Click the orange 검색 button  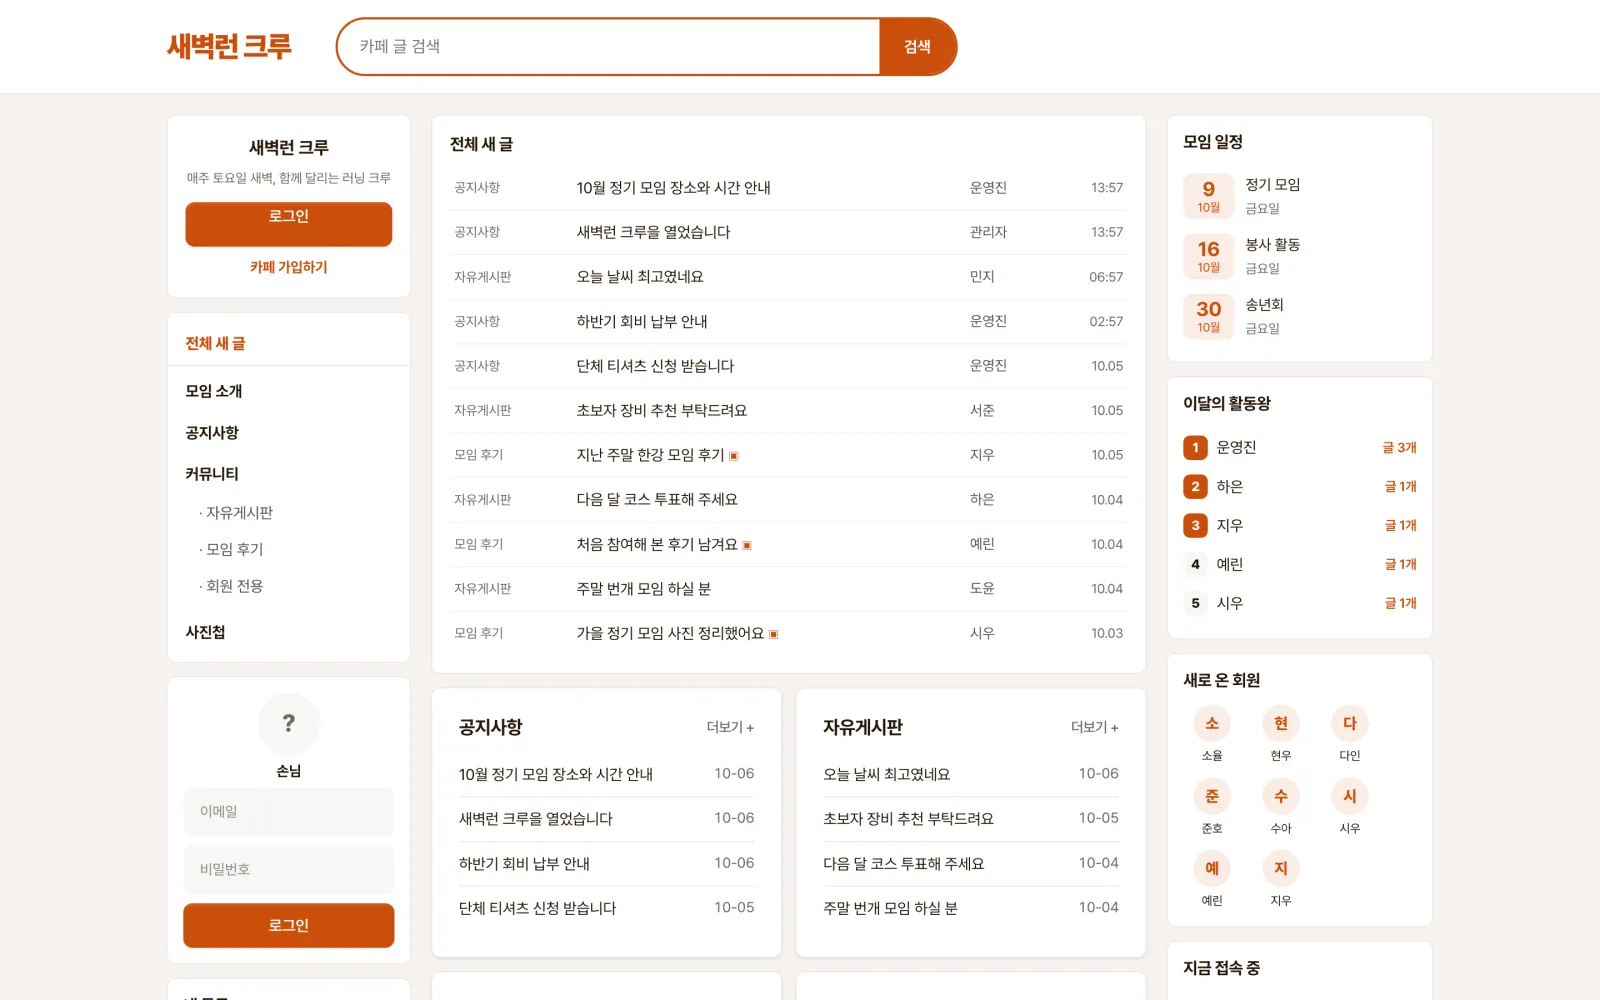coord(918,46)
